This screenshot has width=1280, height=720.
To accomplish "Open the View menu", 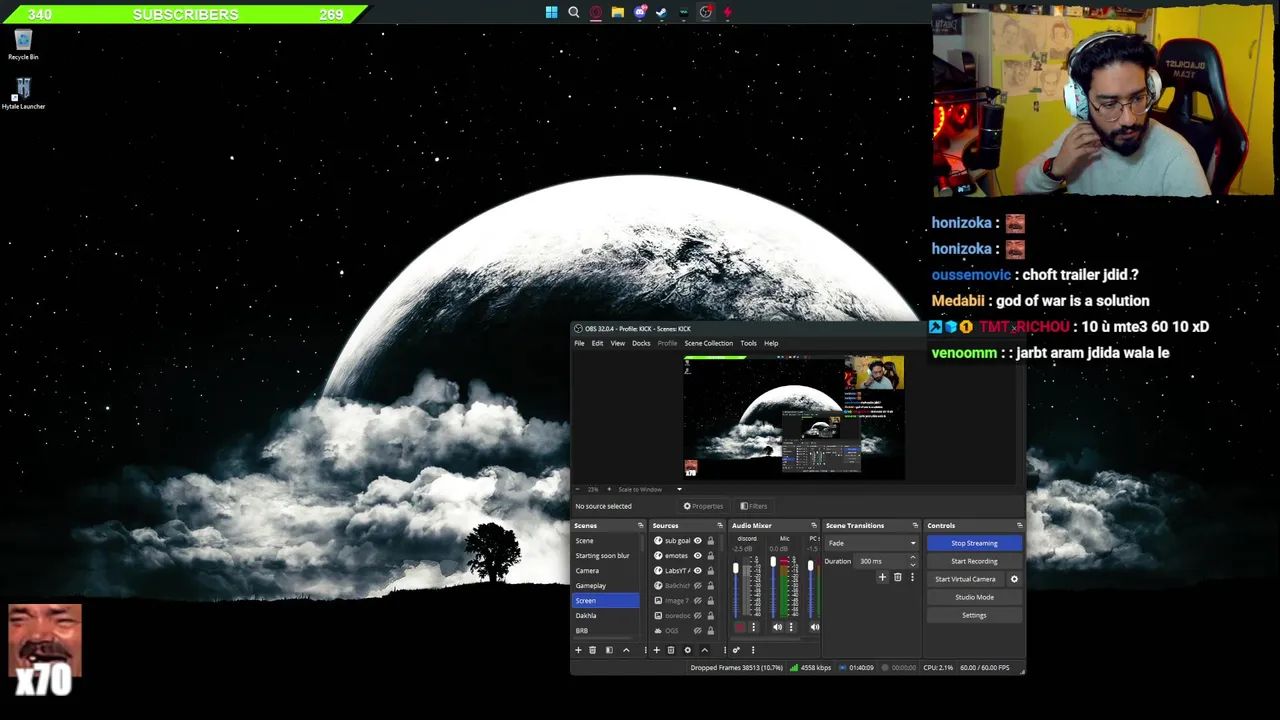I will point(618,343).
